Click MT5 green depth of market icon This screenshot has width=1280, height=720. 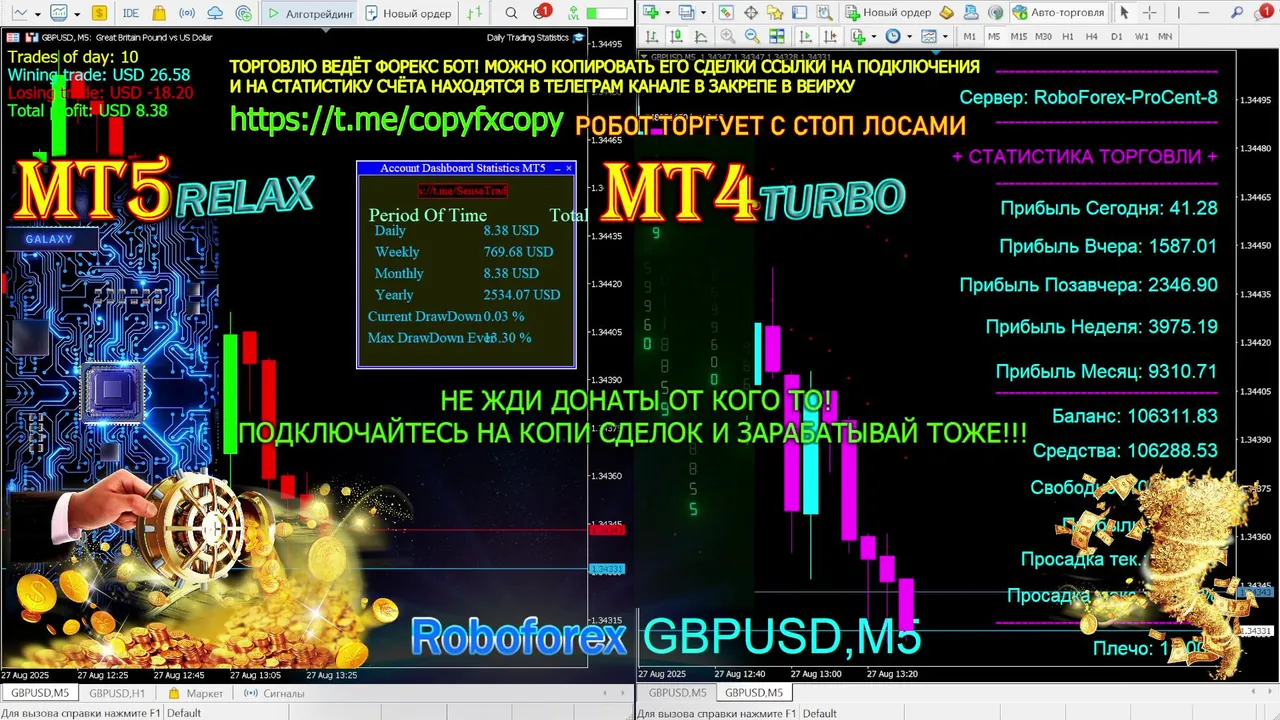[x=474, y=13]
